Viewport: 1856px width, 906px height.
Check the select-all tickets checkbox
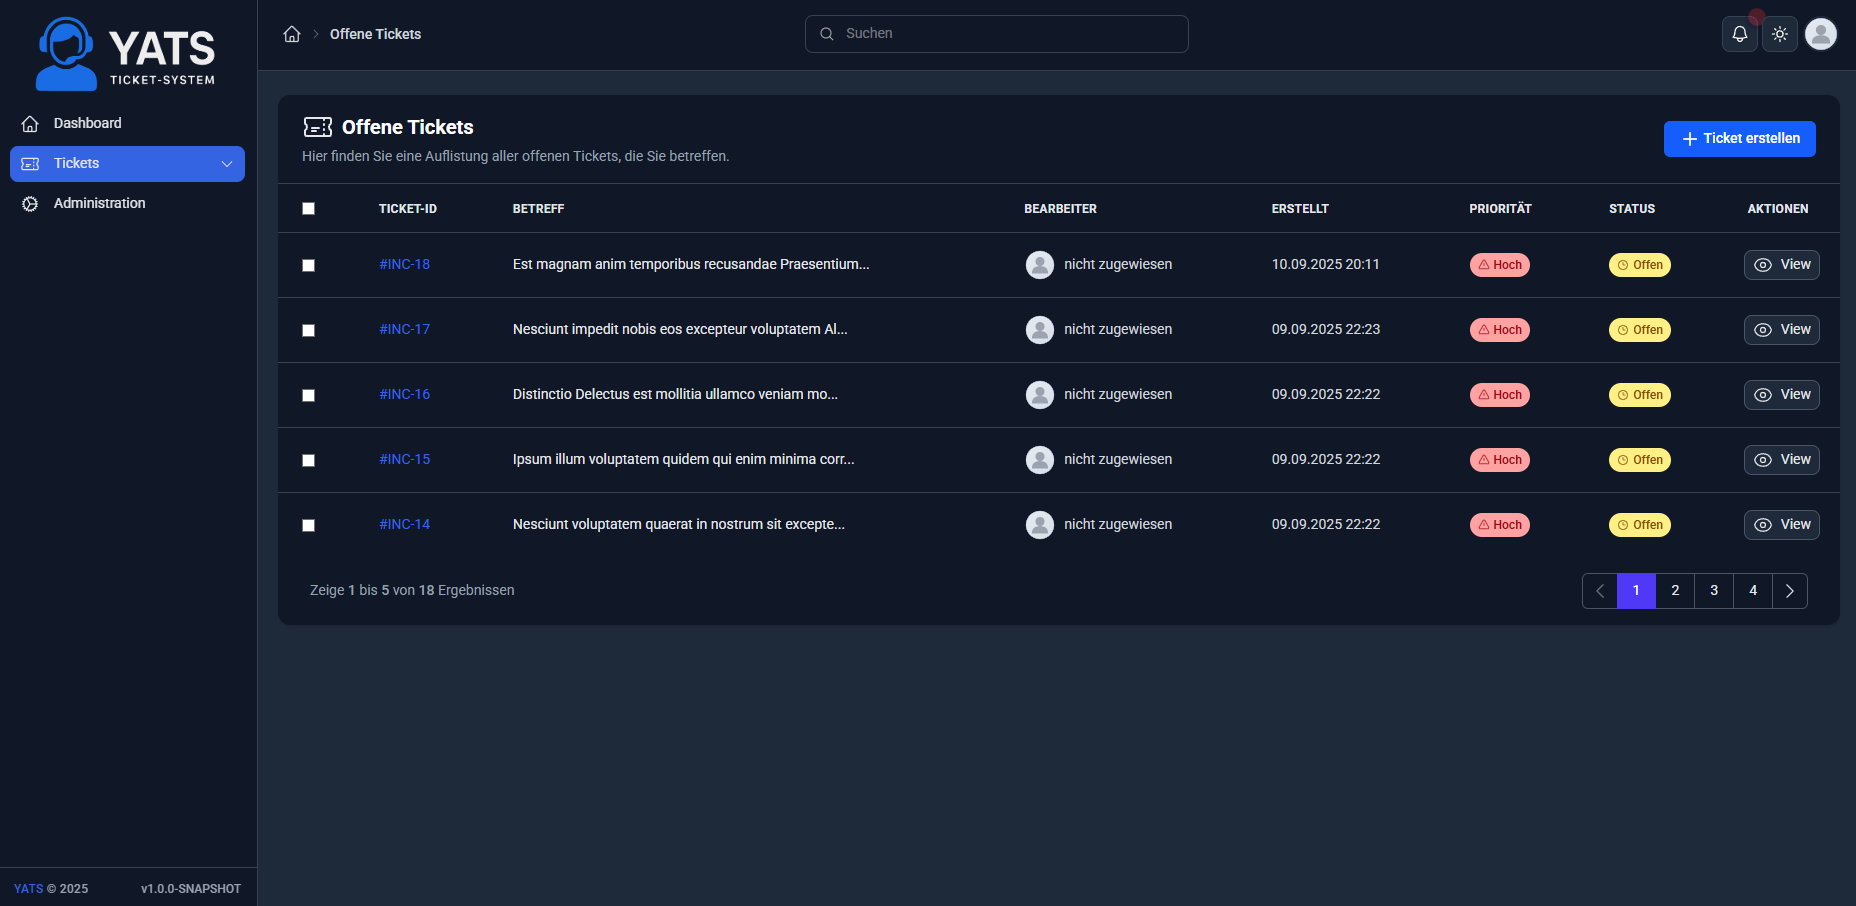coord(308,208)
